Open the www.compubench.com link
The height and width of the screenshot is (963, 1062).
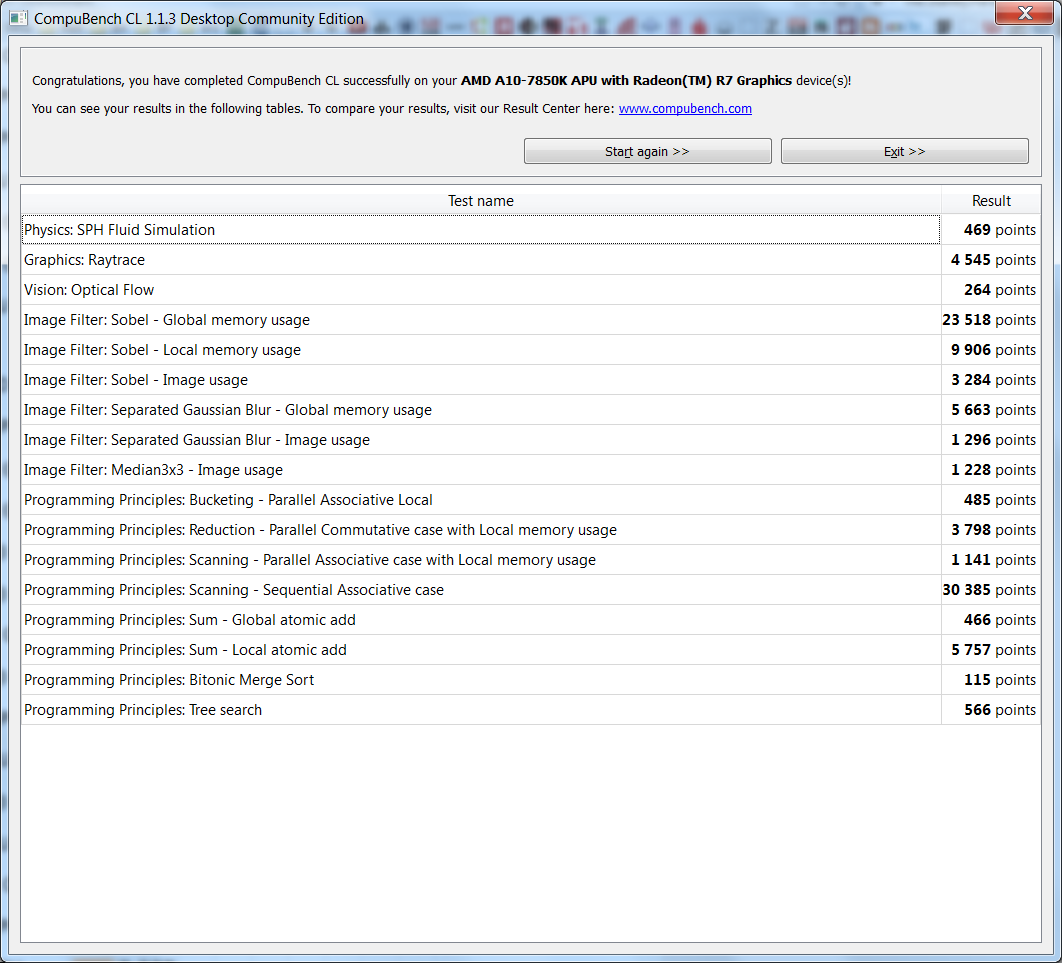point(685,108)
